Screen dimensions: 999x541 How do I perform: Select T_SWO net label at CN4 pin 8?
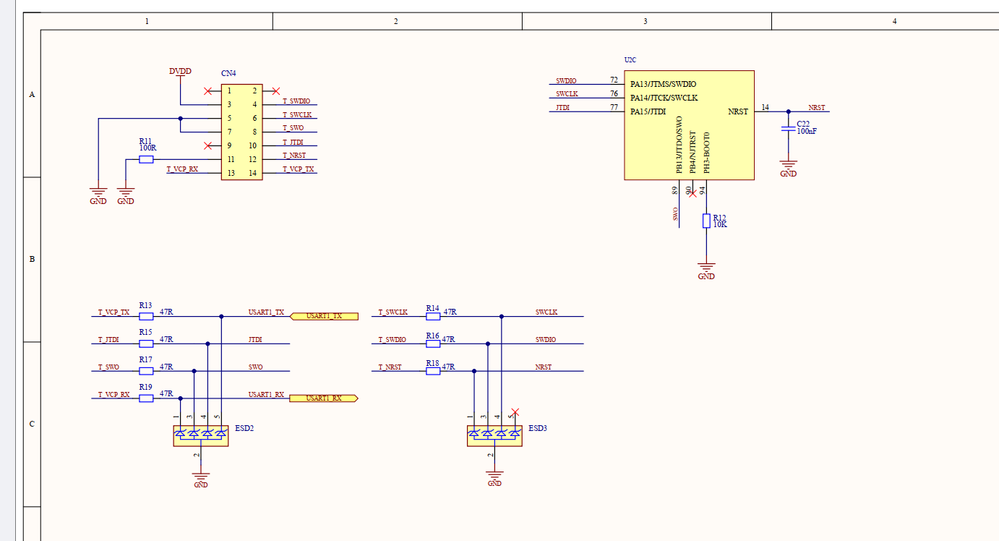pos(293,128)
